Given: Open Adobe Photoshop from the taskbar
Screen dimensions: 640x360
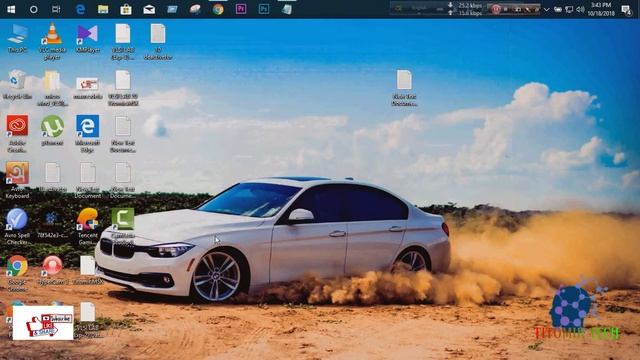Looking at the screenshot, I should [x=264, y=9].
